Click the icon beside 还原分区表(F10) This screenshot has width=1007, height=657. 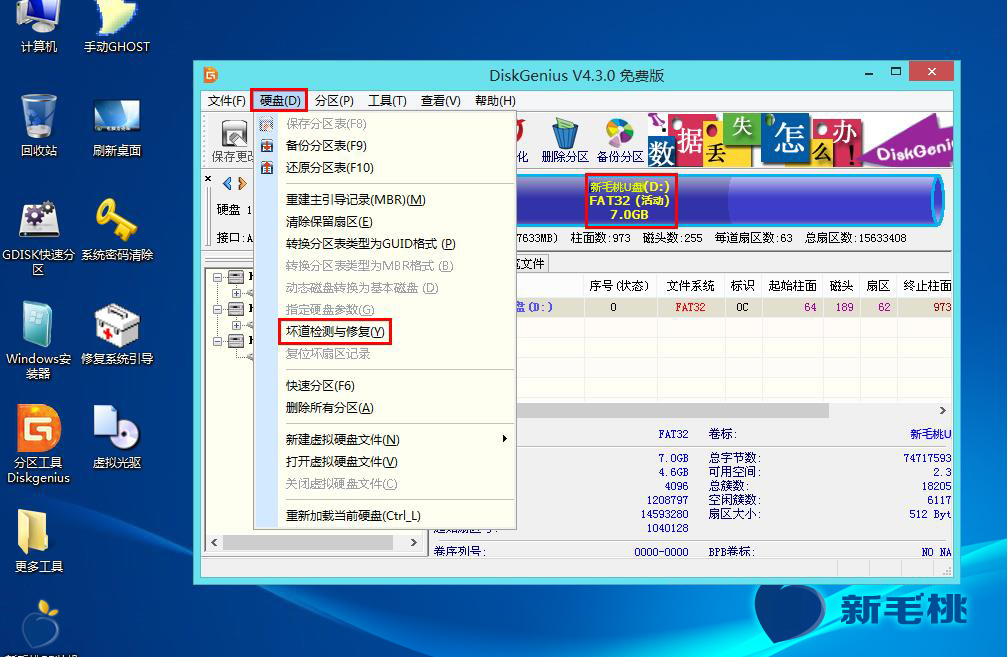tap(267, 168)
